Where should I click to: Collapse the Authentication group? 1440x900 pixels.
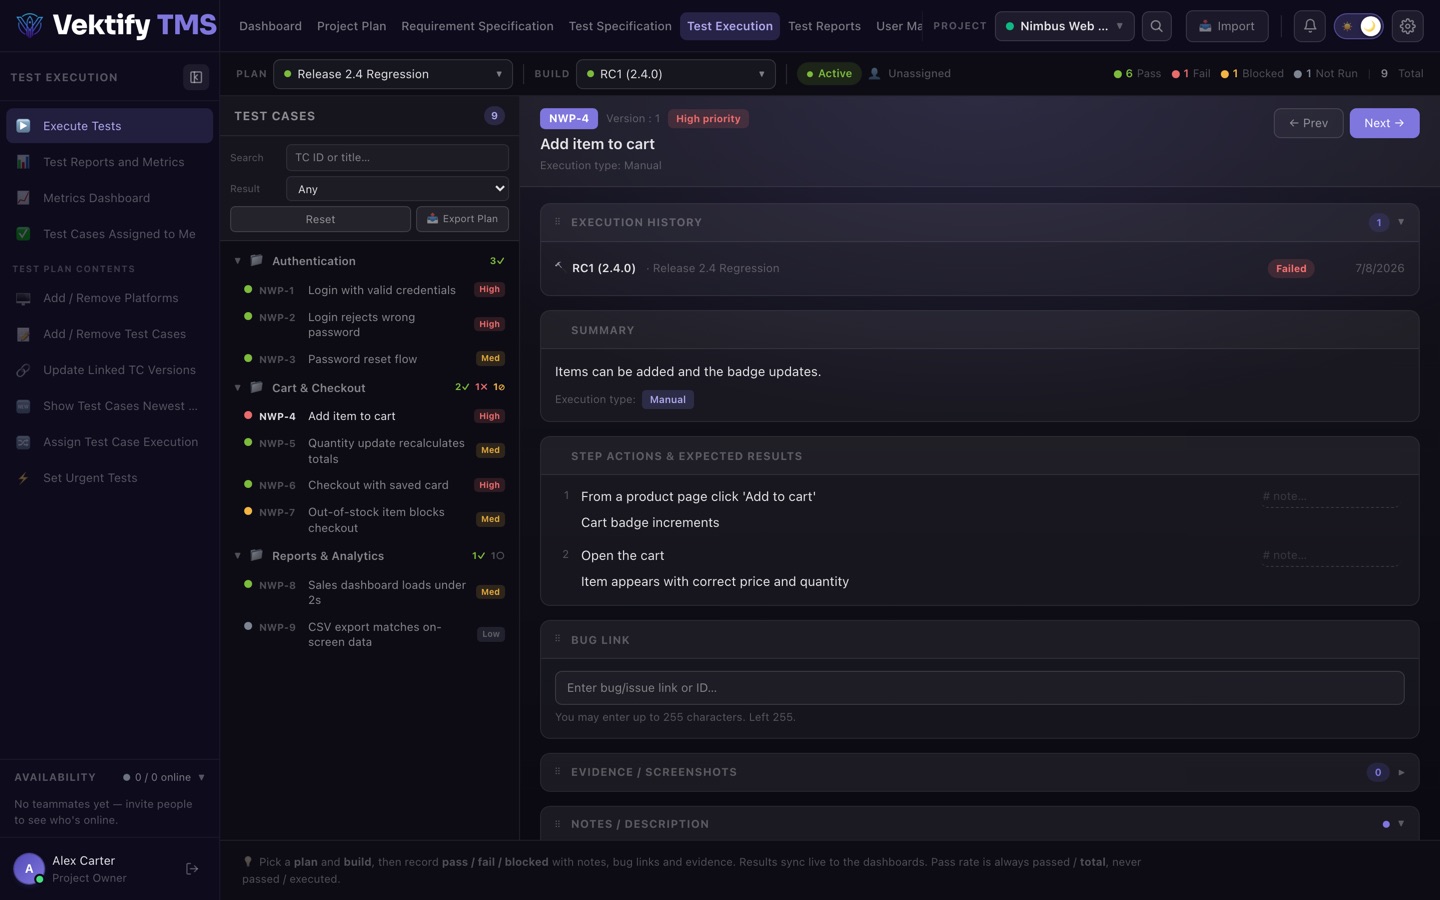[x=238, y=261]
